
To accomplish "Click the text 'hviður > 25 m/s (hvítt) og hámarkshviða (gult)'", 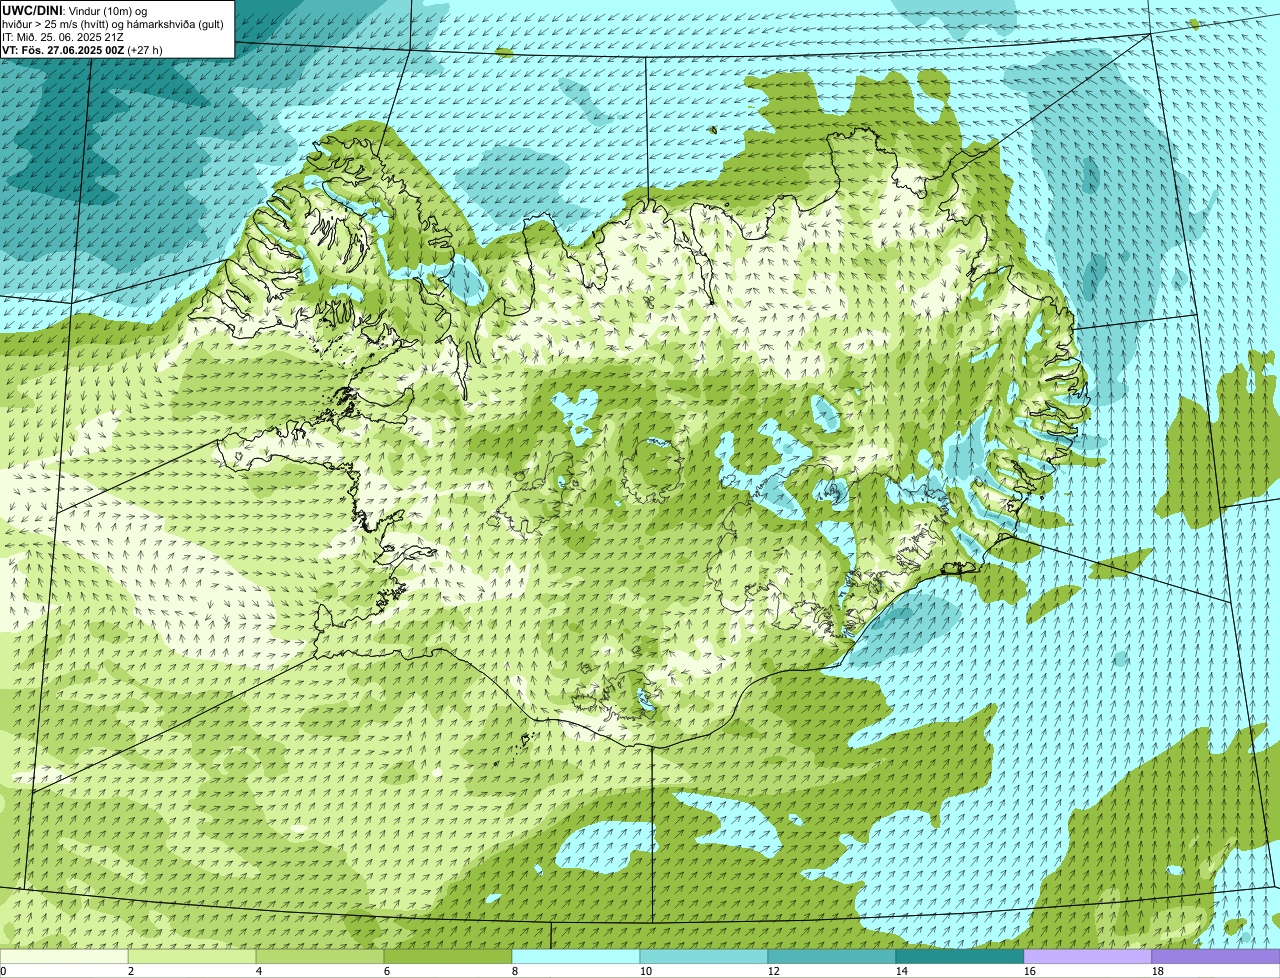I will (x=113, y=24).
